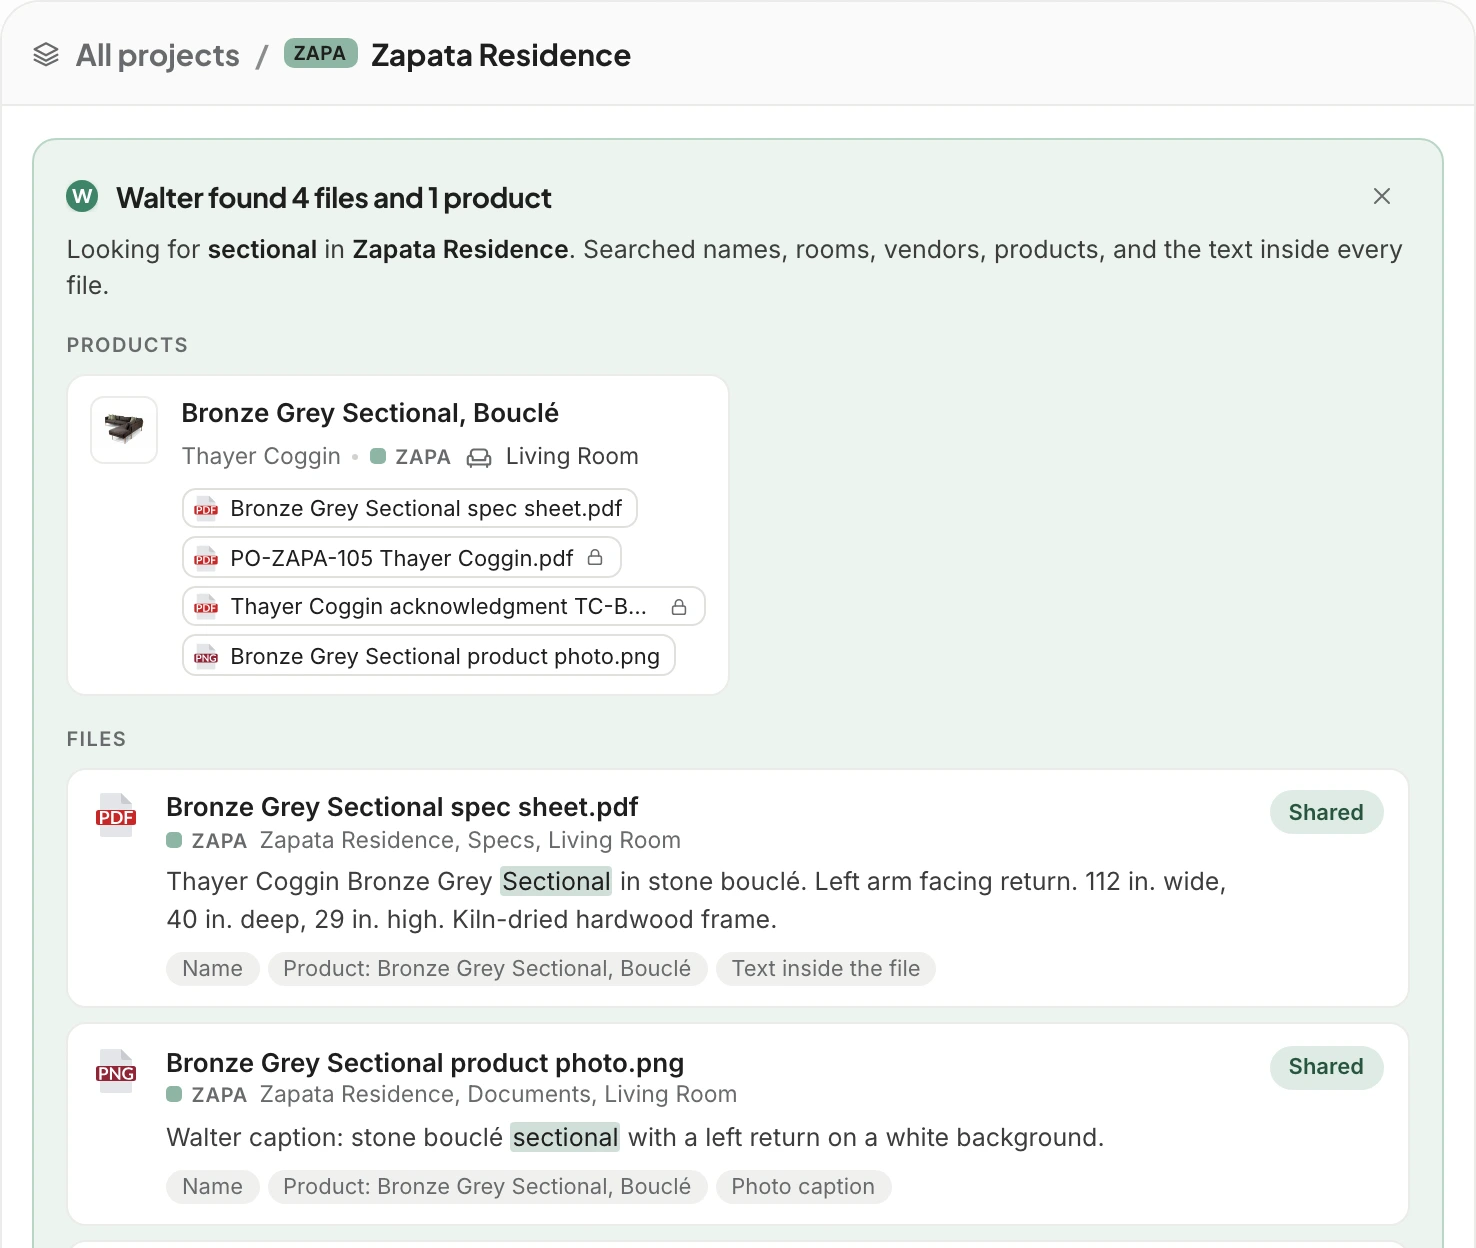The image size is (1476, 1248).
Task: Open the Bronze Grey Sectional product thumbnail
Action: pyautogui.click(x=124, y=430)
